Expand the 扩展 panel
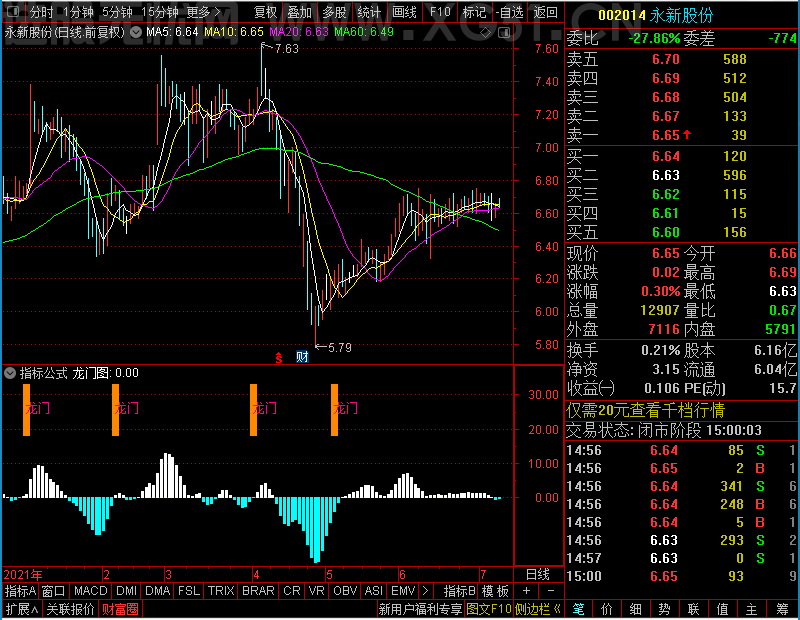Image resolution: width=800 pixels, height=620 pixels. point(22,609)
